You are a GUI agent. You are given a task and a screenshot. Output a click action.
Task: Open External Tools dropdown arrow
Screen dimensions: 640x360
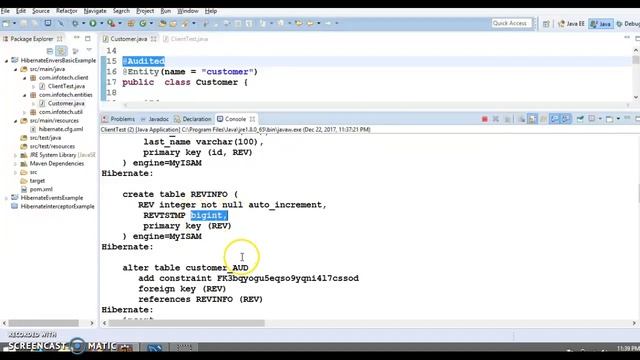120,23
